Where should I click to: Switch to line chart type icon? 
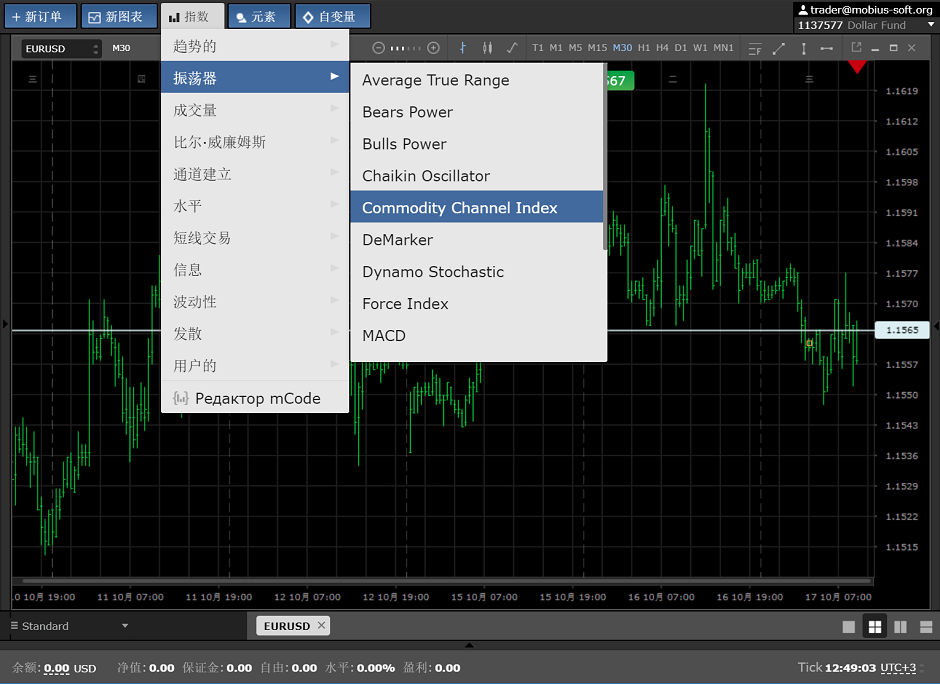click(512, 48)
